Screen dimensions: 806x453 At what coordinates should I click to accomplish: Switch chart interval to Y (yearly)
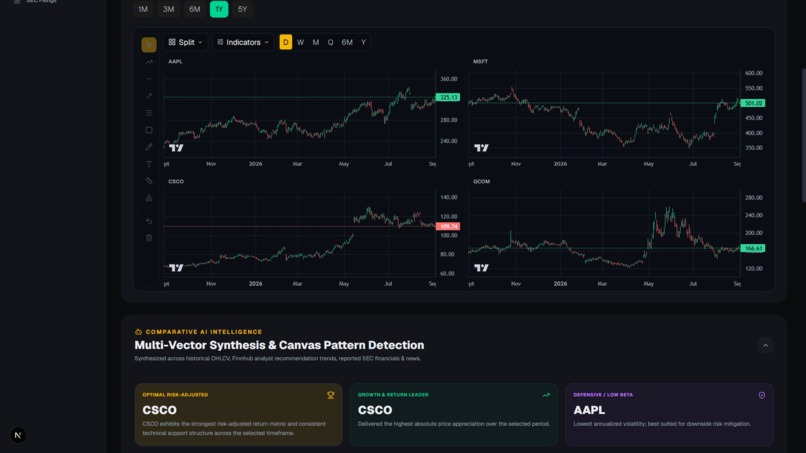[x=363, y=42]
